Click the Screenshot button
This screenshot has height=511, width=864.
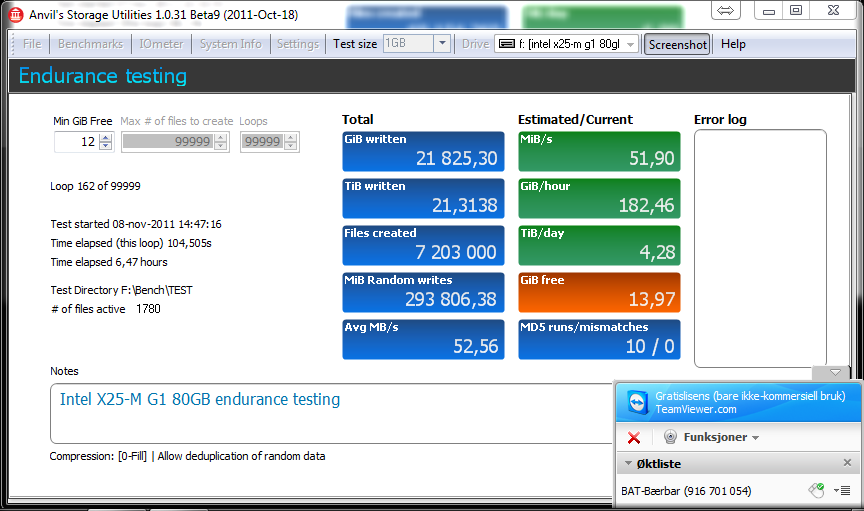tap(677, 45)
